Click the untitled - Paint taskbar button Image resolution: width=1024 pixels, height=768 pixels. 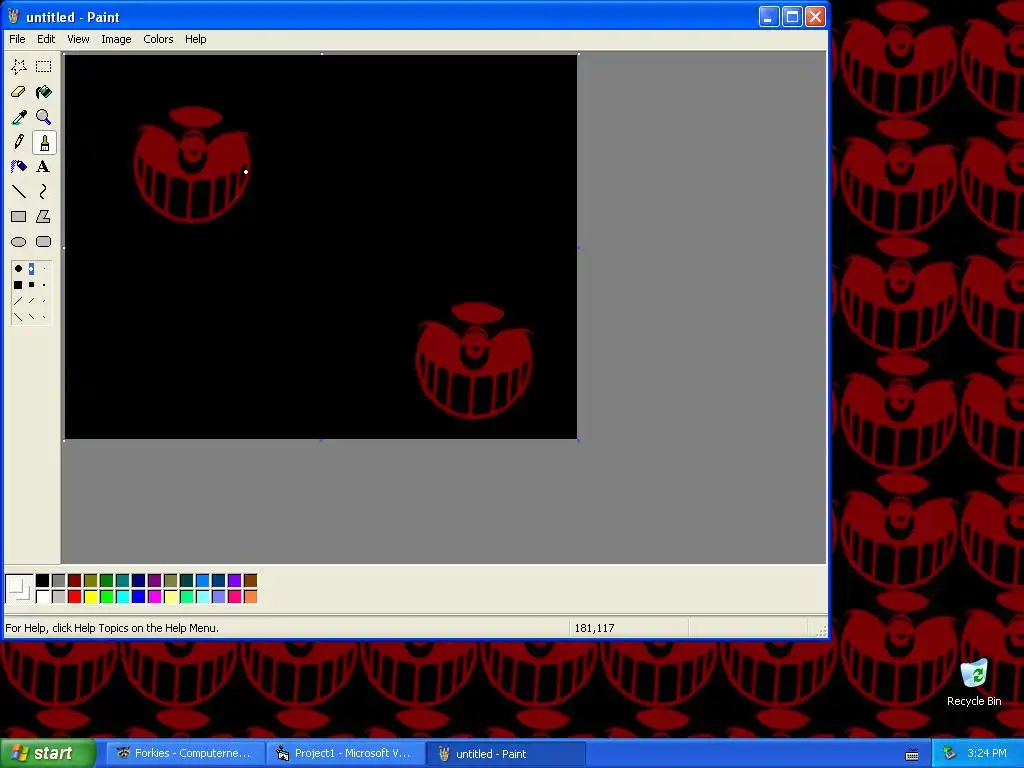pyautogui.click(x=506, y=753)
